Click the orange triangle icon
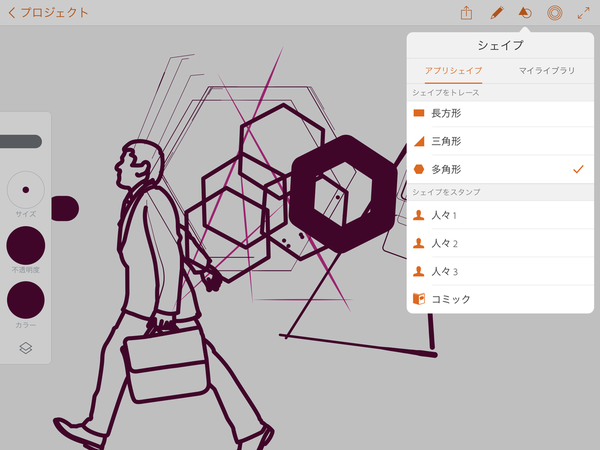Viewport: 600px width, 450px height. click(x=419, y=141)
